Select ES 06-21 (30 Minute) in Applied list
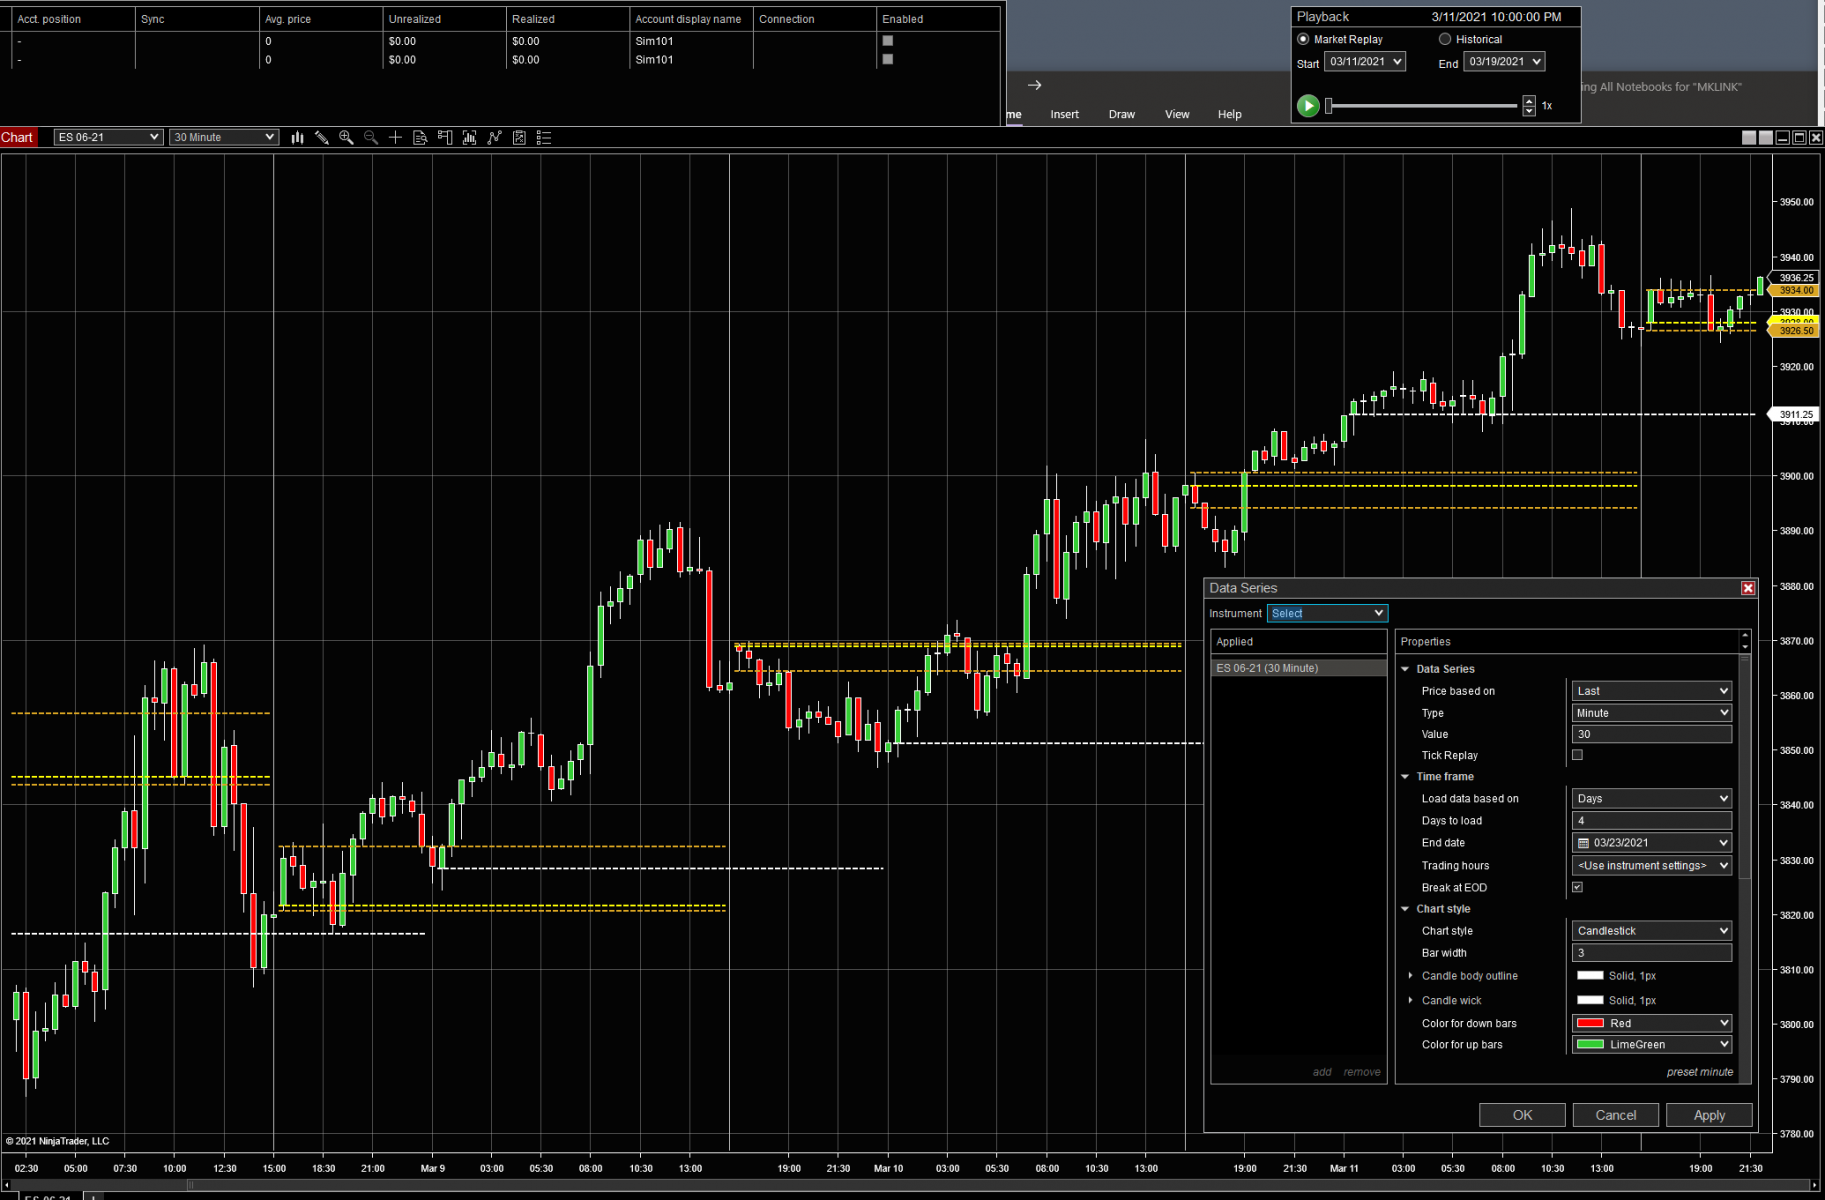This screenshot has height=1200, width=1825. tap(1298, 668)
